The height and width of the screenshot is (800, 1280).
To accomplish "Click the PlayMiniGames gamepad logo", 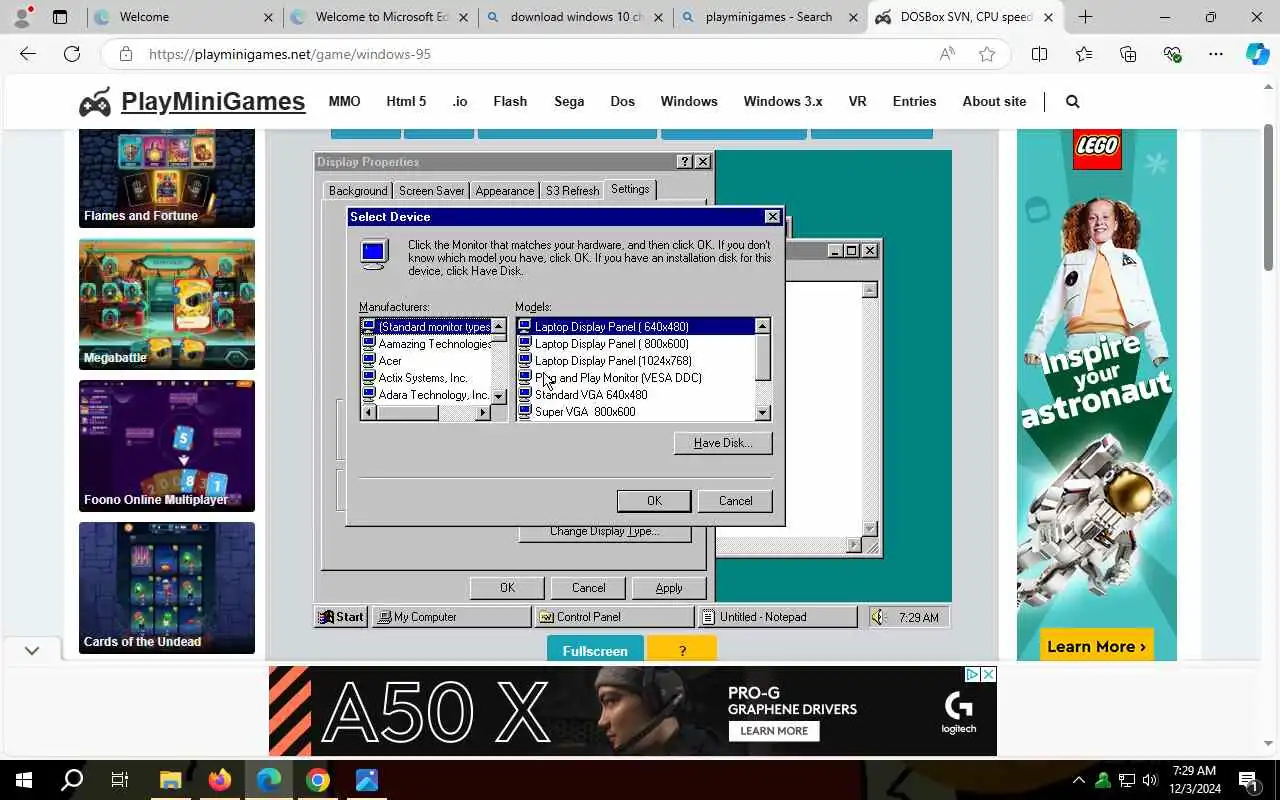I will 96,102.
